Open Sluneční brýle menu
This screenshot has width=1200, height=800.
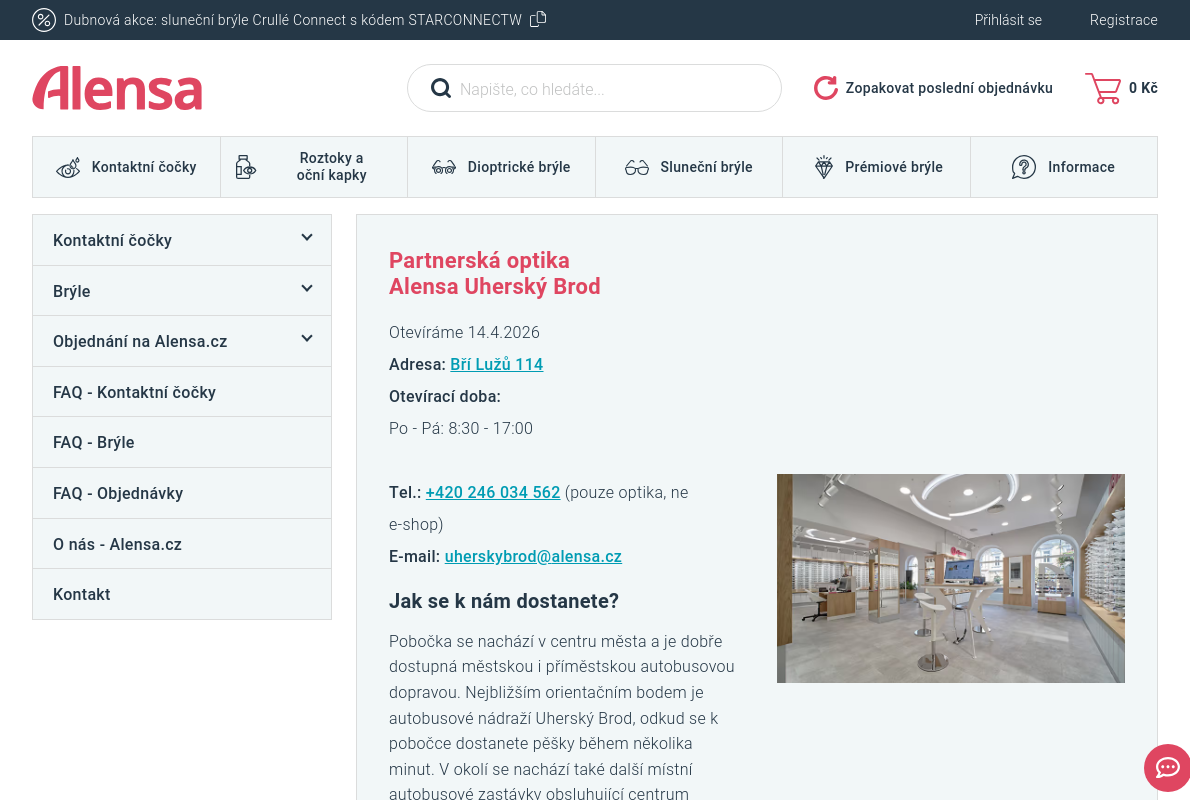[689, 167]
